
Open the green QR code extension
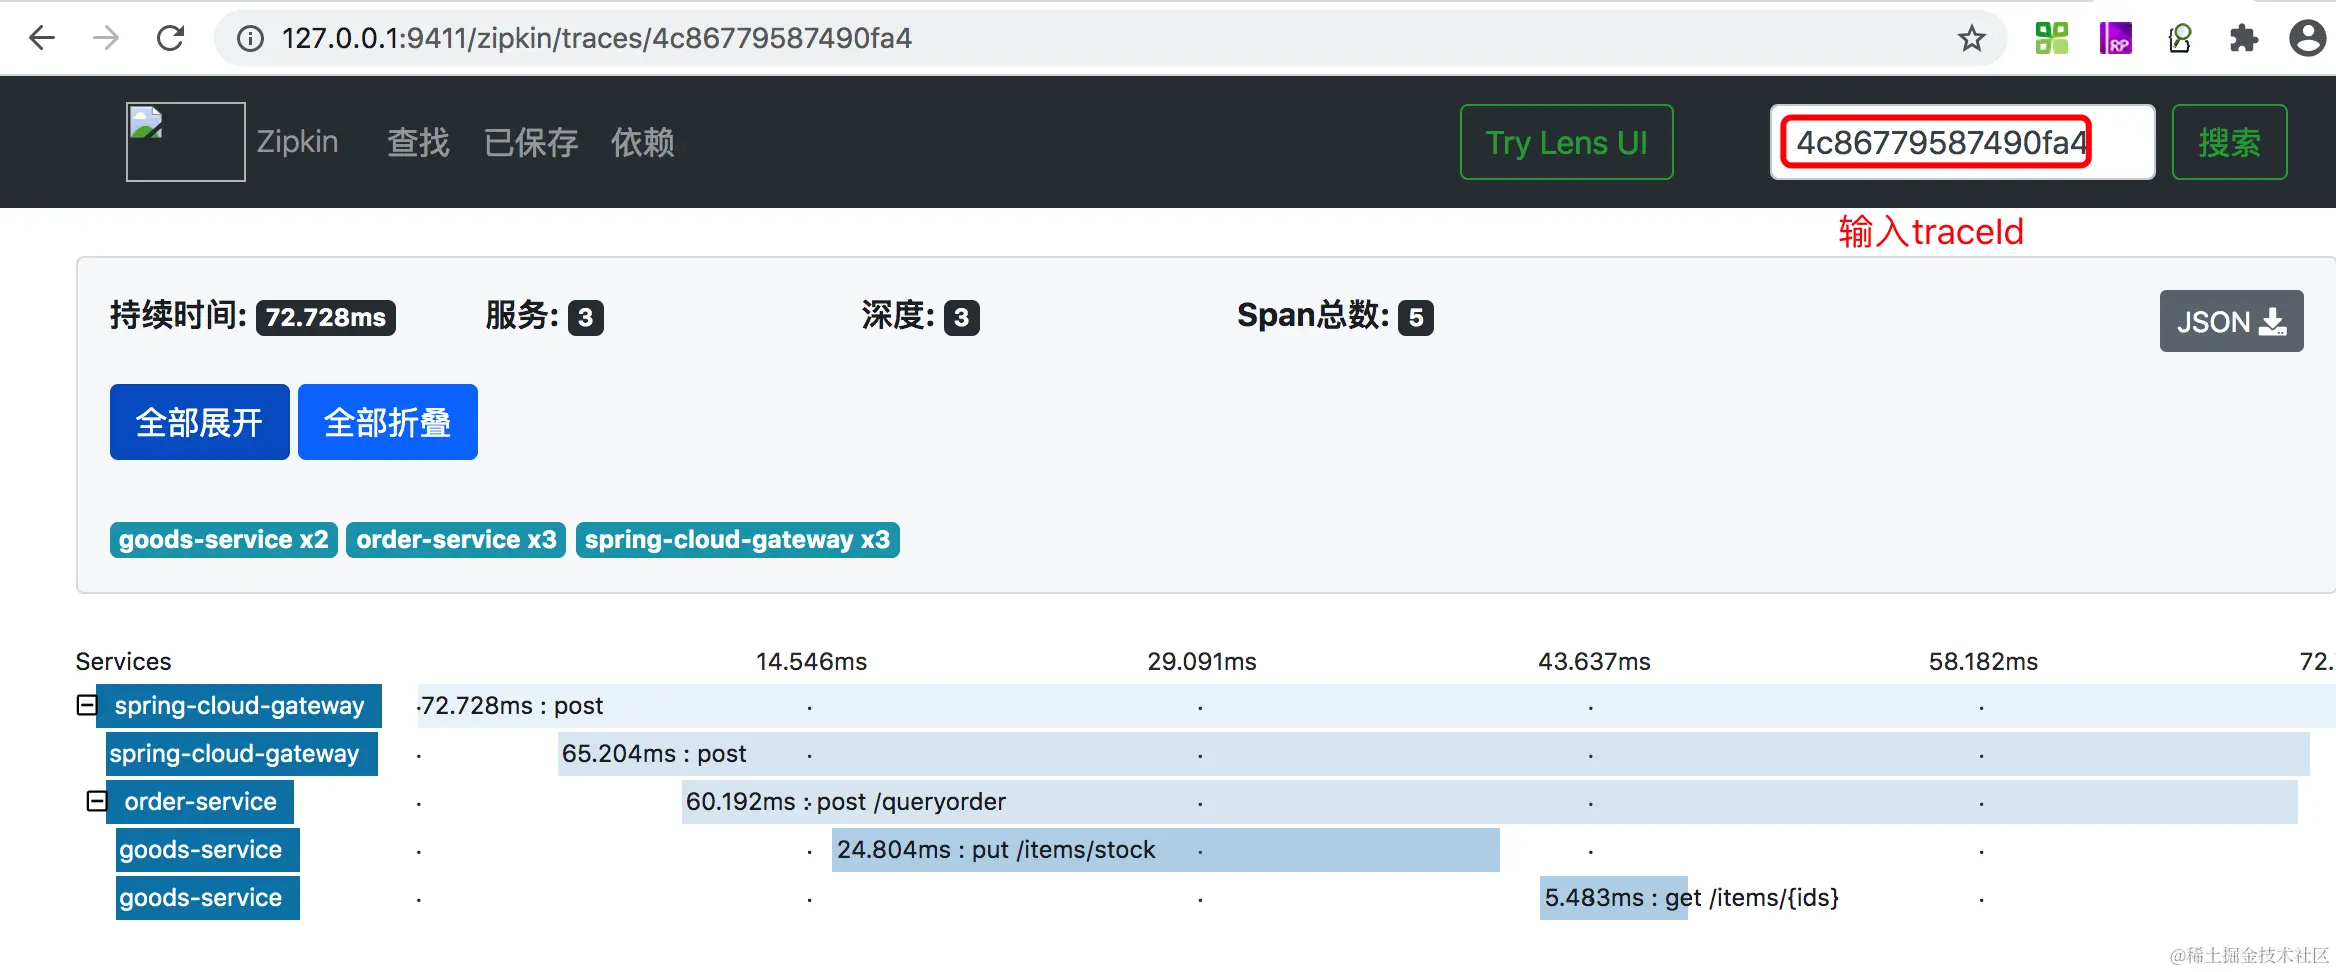pos(2051,38)
